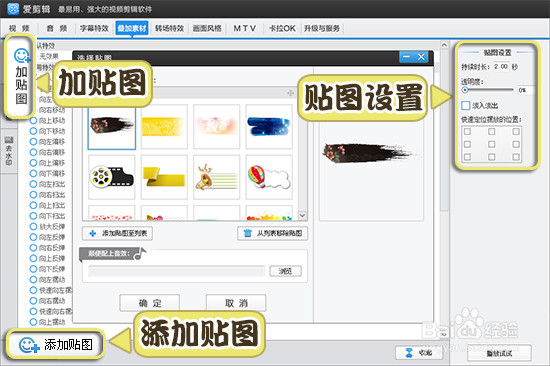550x366 pixels.
Task: Select the 向左反弹 effect radio button
Action: (33, 237)
